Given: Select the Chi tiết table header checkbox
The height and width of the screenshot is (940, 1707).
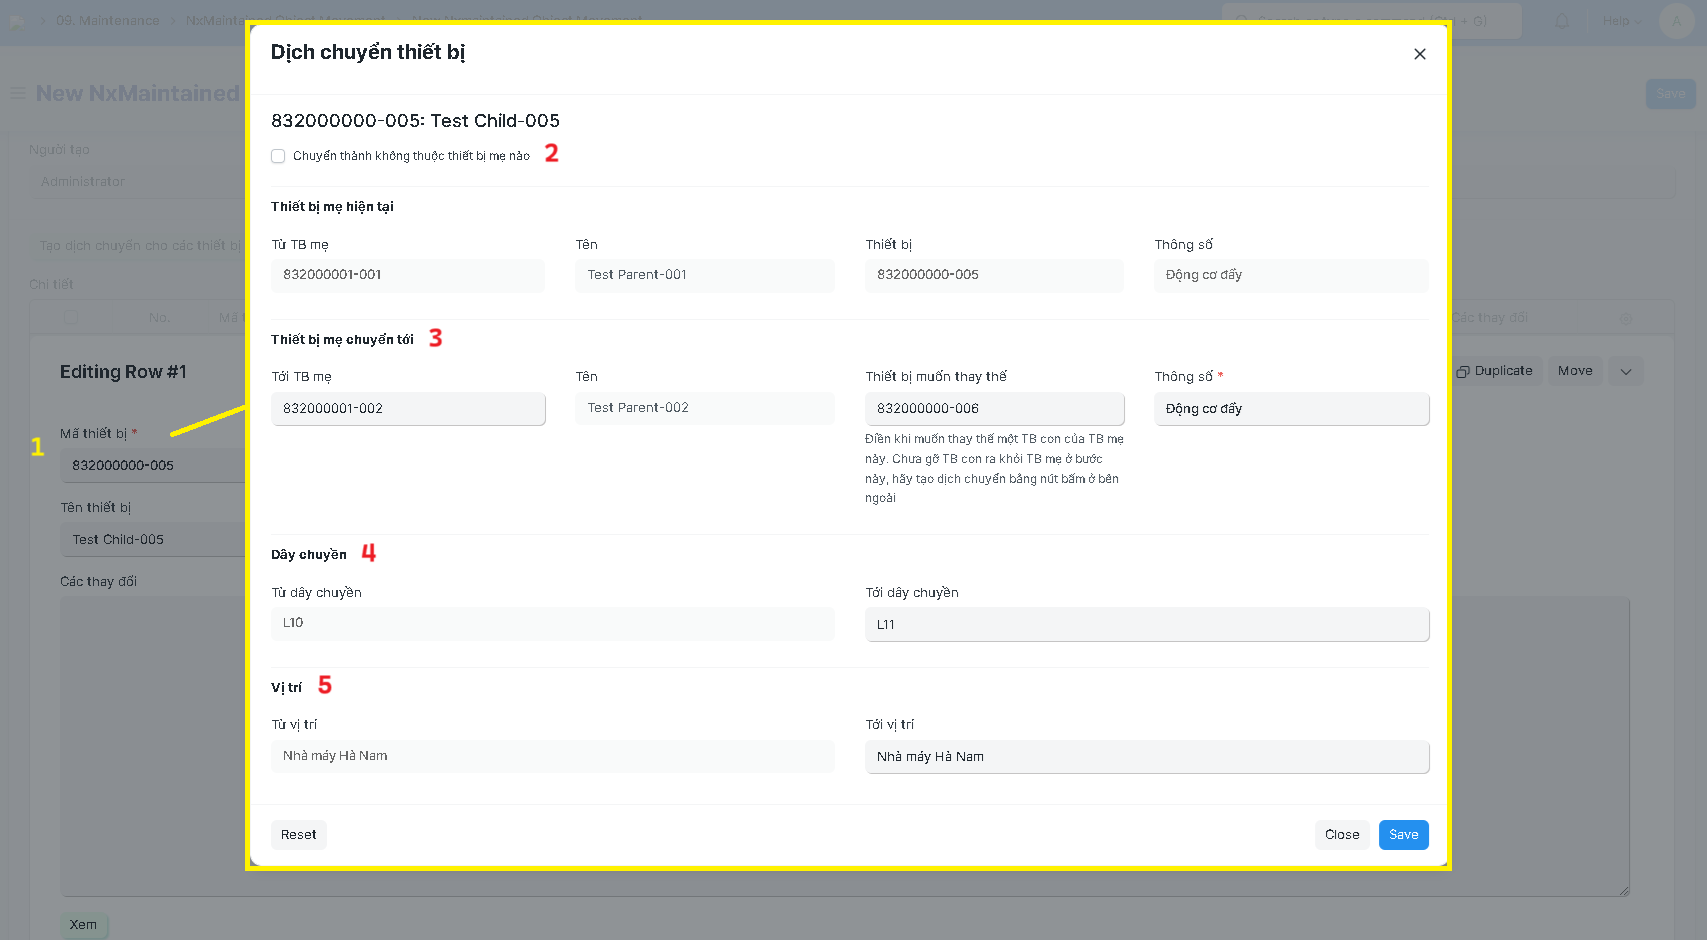Looking at the screenshot, I should coord(70,318).
